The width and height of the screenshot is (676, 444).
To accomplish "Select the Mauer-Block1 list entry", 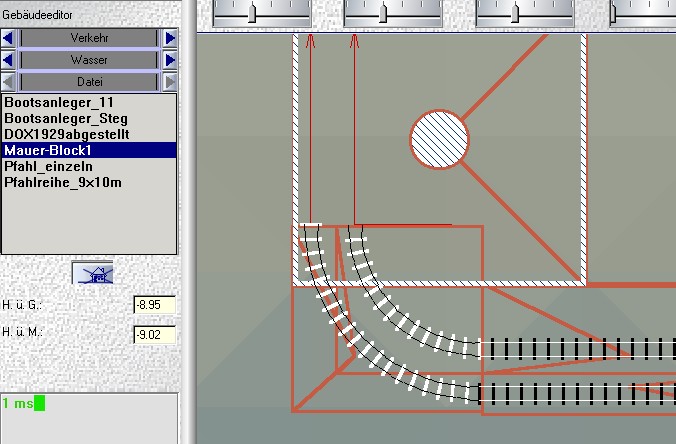I will [x=47, y=150].
